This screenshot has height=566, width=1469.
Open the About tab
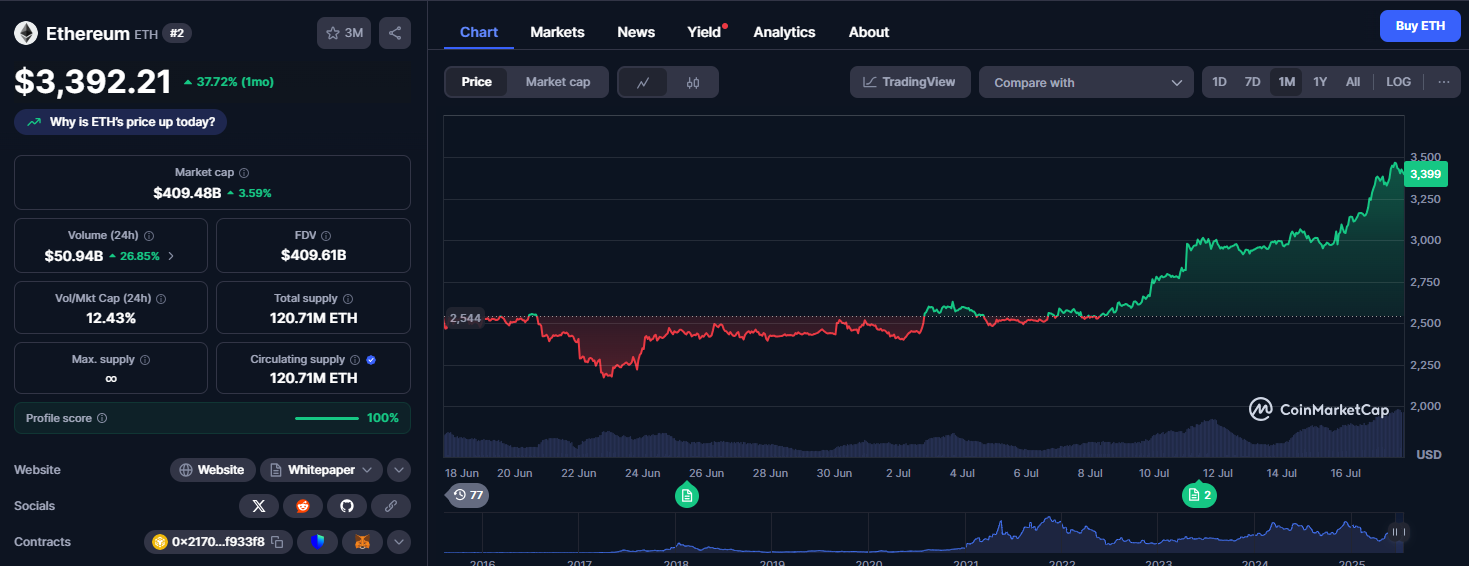pos(869,32)
